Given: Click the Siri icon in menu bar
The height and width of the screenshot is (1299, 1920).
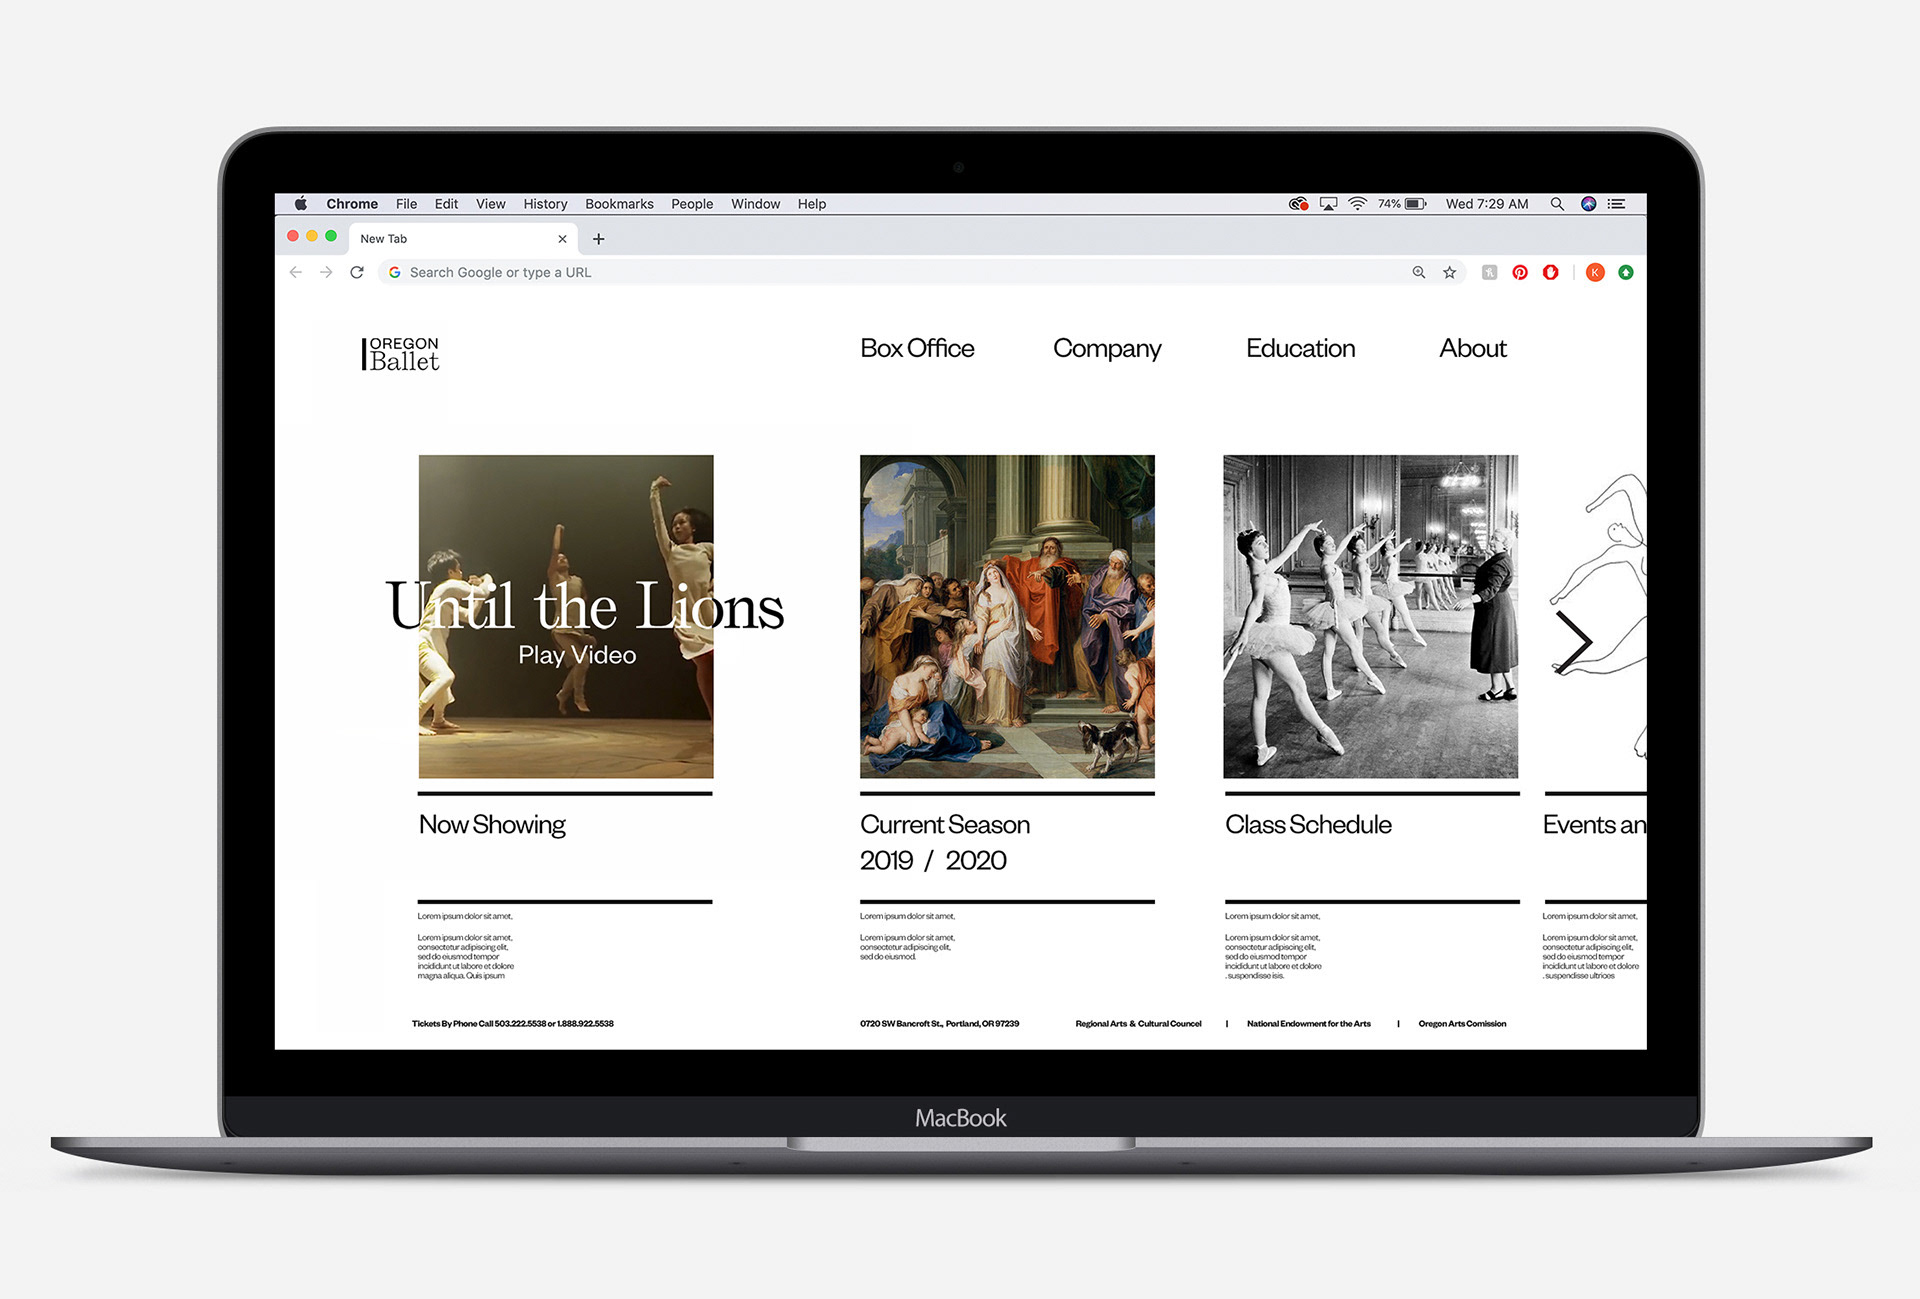Looking at the screenshot, I should 1588,204.
